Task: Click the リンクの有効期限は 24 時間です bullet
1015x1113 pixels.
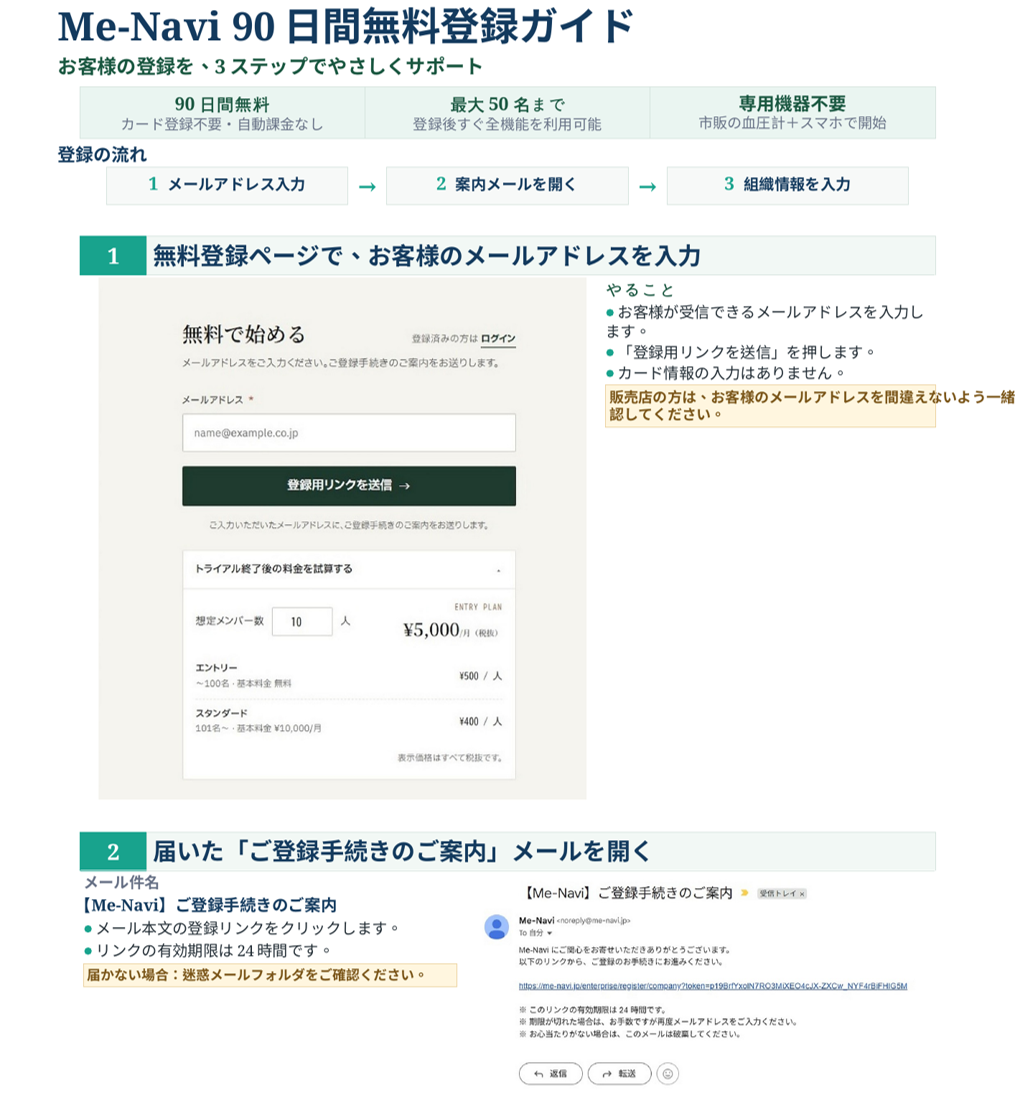Action: tap(208, 950)
